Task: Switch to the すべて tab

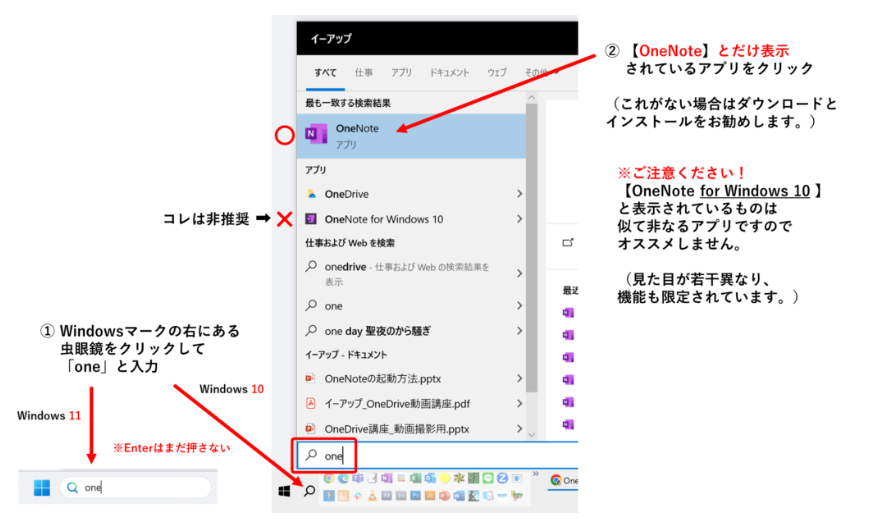Action: coord(325,73)
